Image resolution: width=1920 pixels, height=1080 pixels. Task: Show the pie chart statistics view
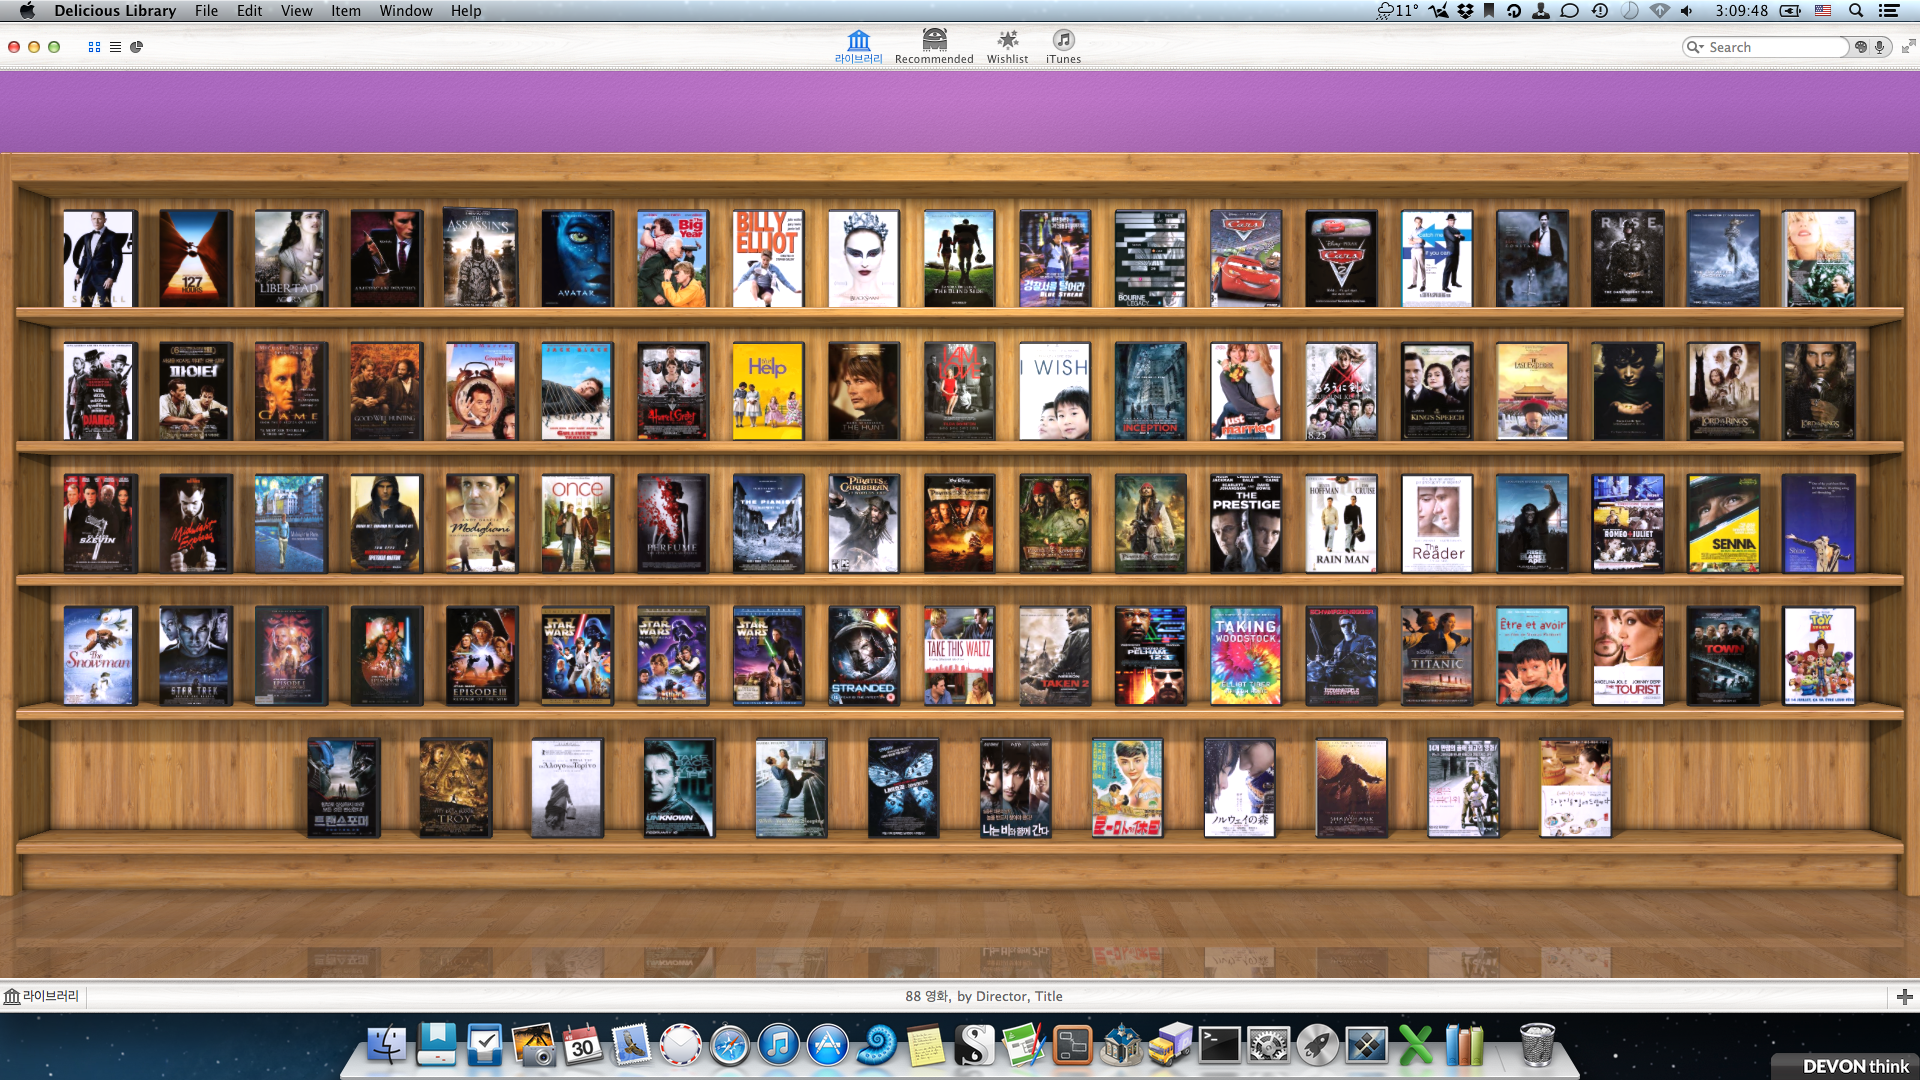pos(137,47)
